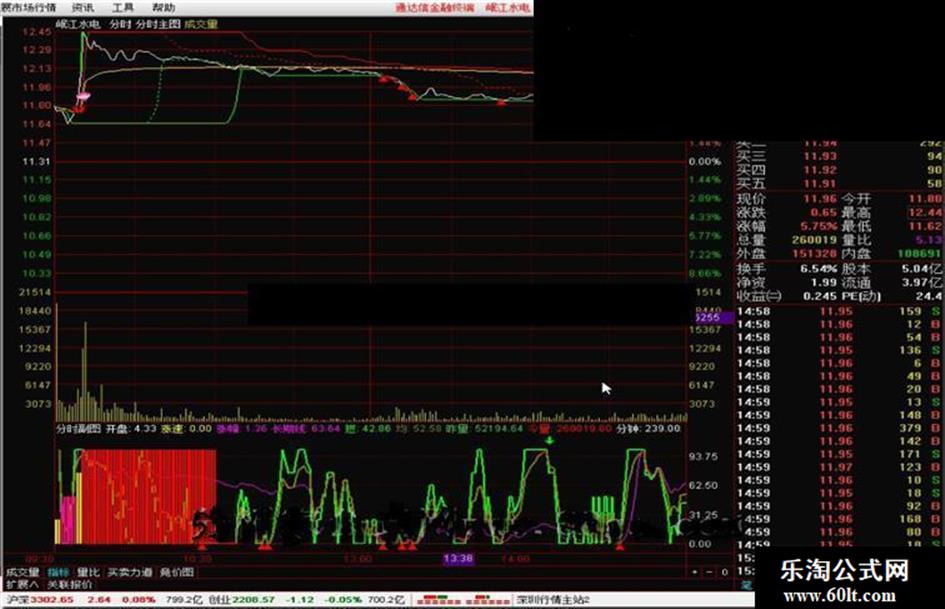The width and height of the screenshot is (945, 609).
Task: Select the 13:38 time axis marker
Action: coord(457,558)
